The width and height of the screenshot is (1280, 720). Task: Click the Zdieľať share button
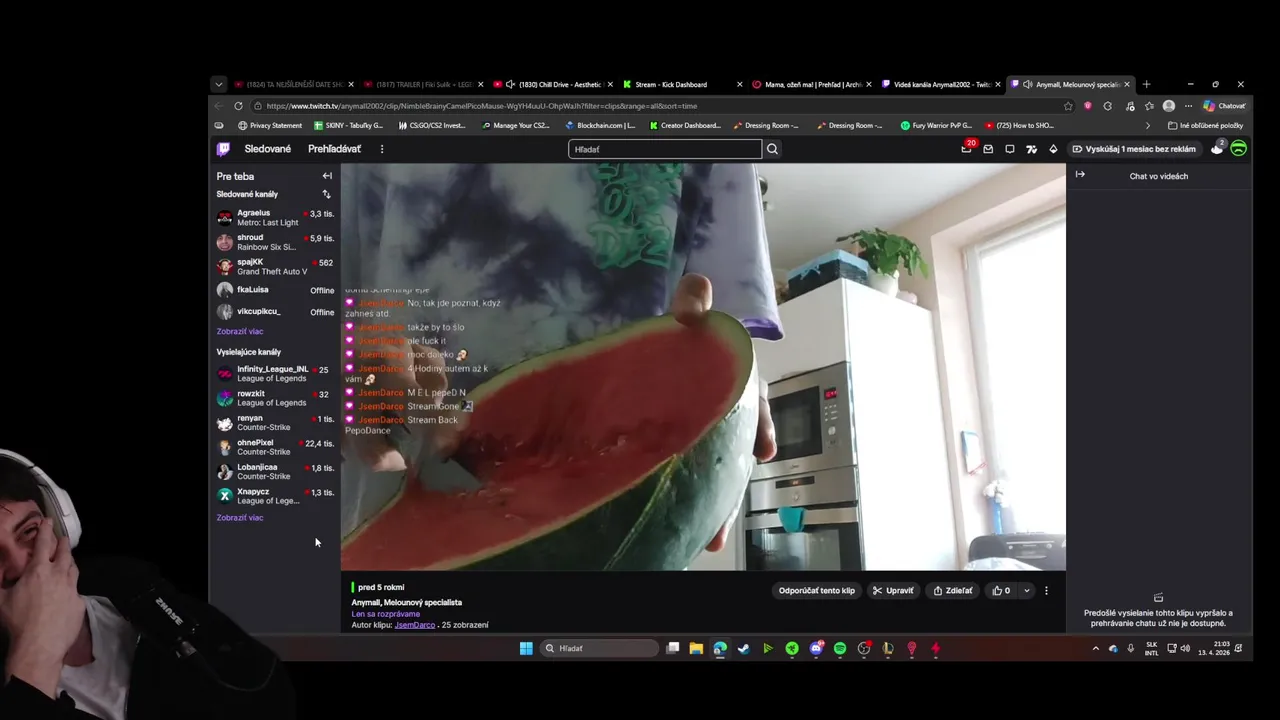tap(953, 591)
